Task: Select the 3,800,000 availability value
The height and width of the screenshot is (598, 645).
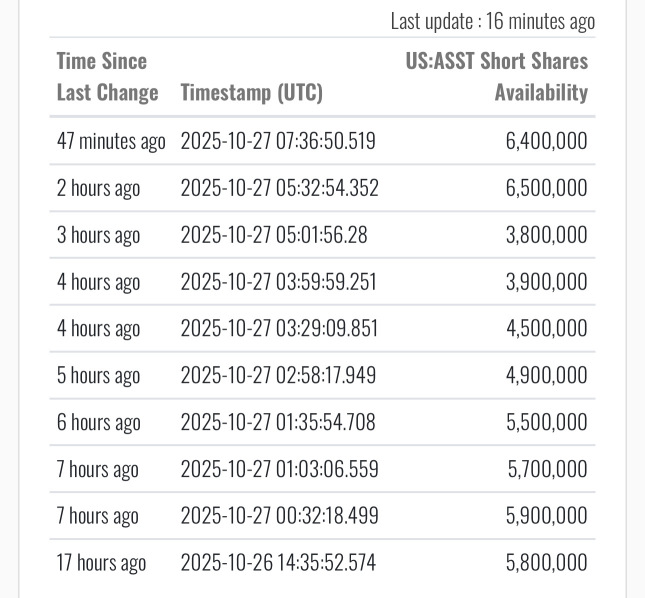Action: click(546, 235)
